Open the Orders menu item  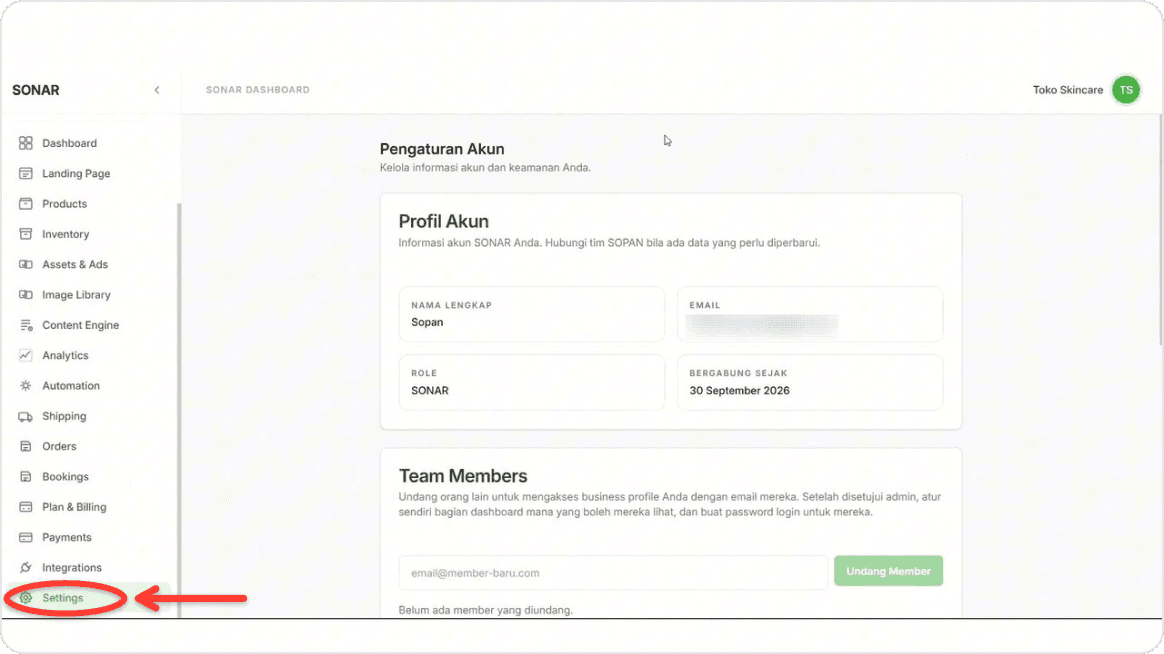(59, 446)
